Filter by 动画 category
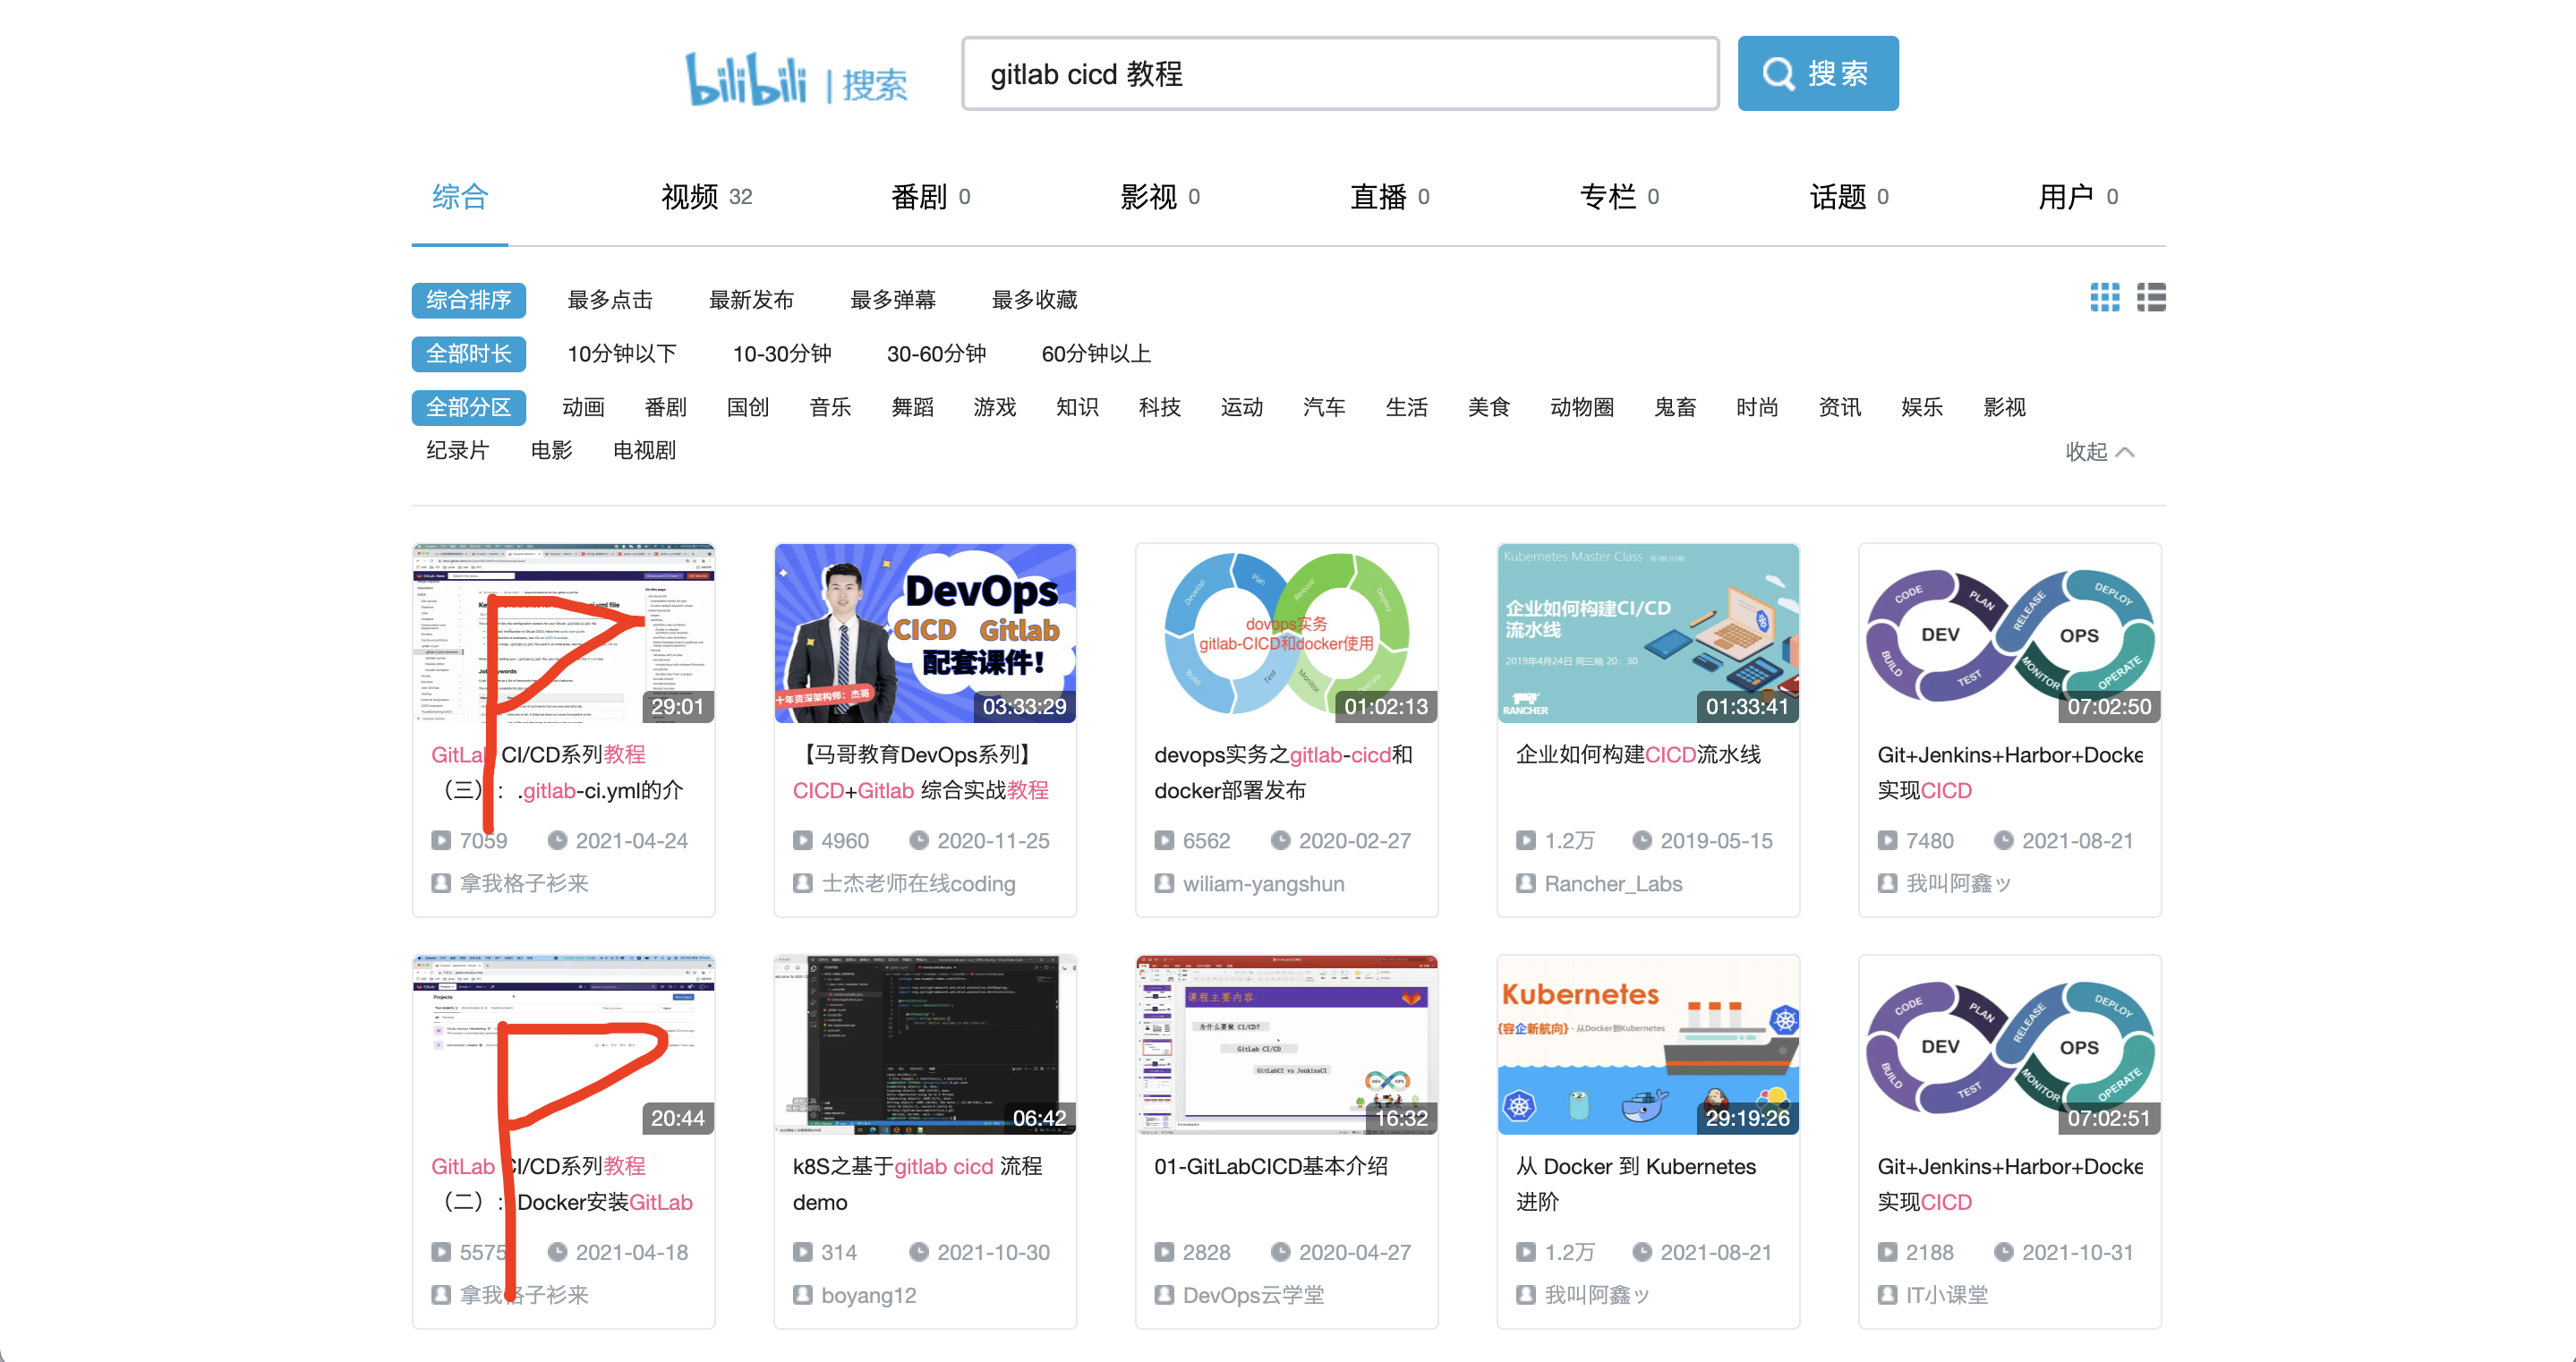The height and width of the screenshot is (1362, 2576). (x=583, y=408)
